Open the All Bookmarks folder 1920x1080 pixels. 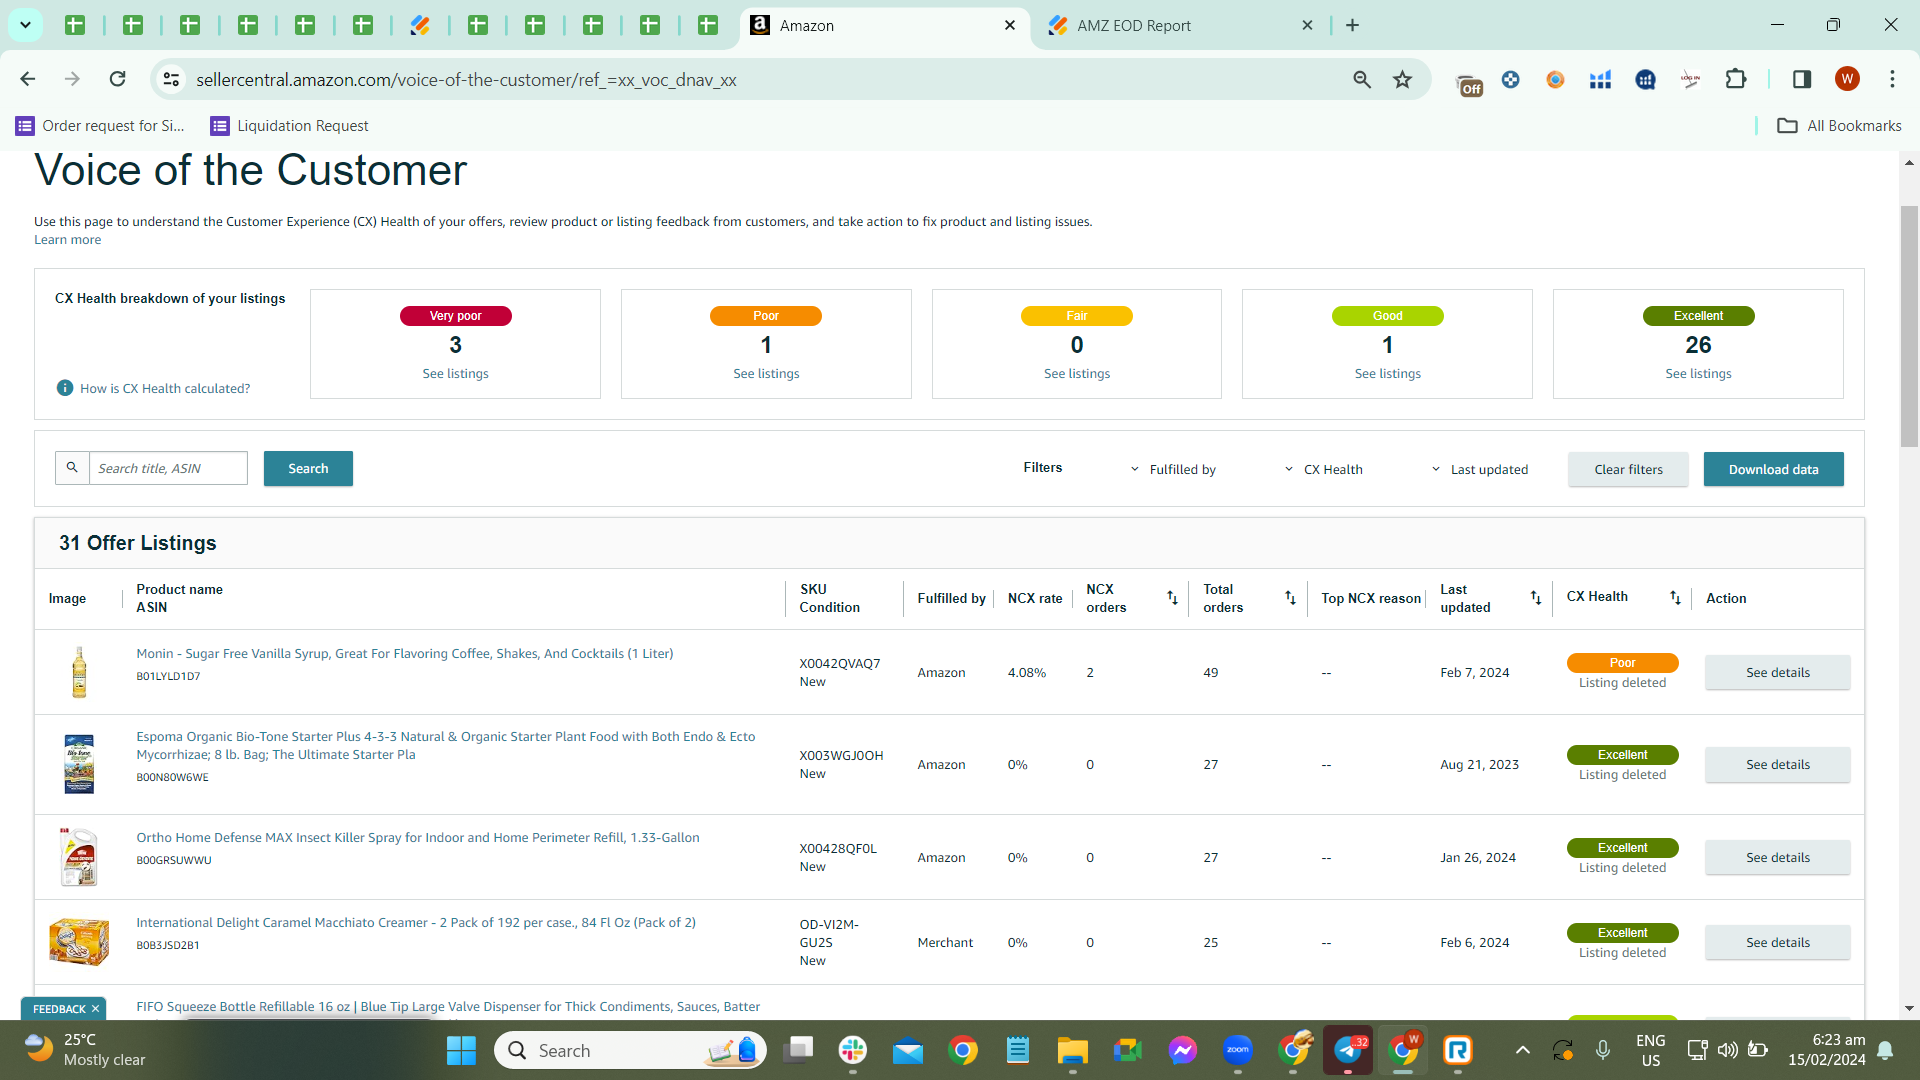tap(1840, 126)
